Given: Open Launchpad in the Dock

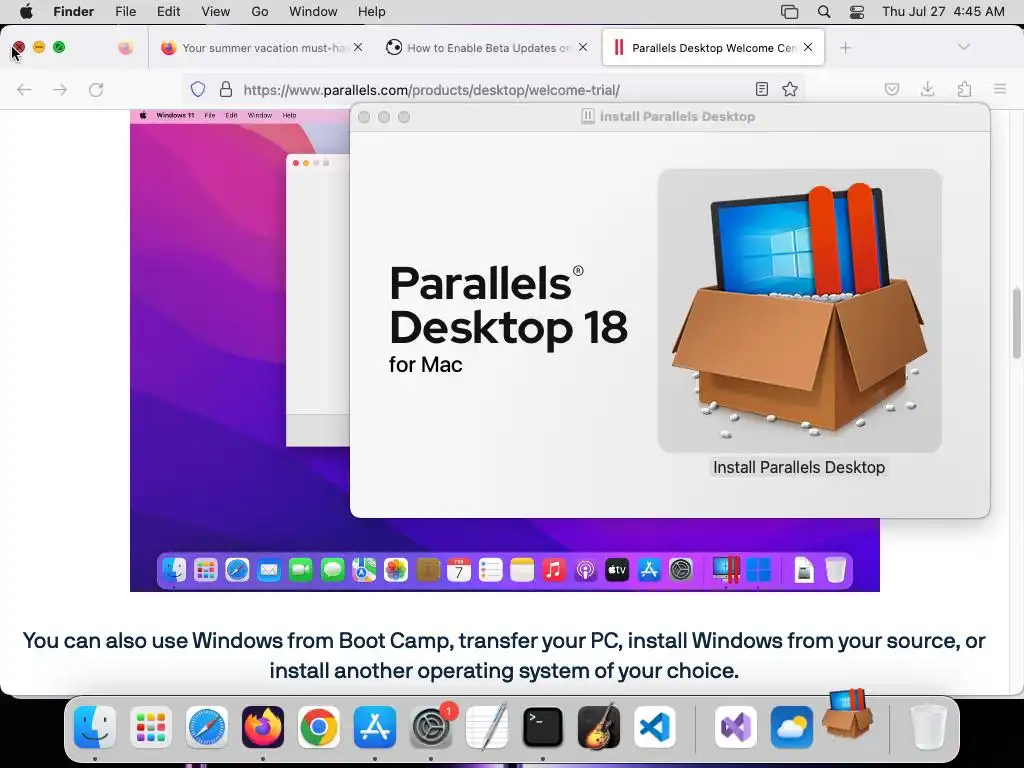Looking at the screenshot, I should click(x=151, y=727).
